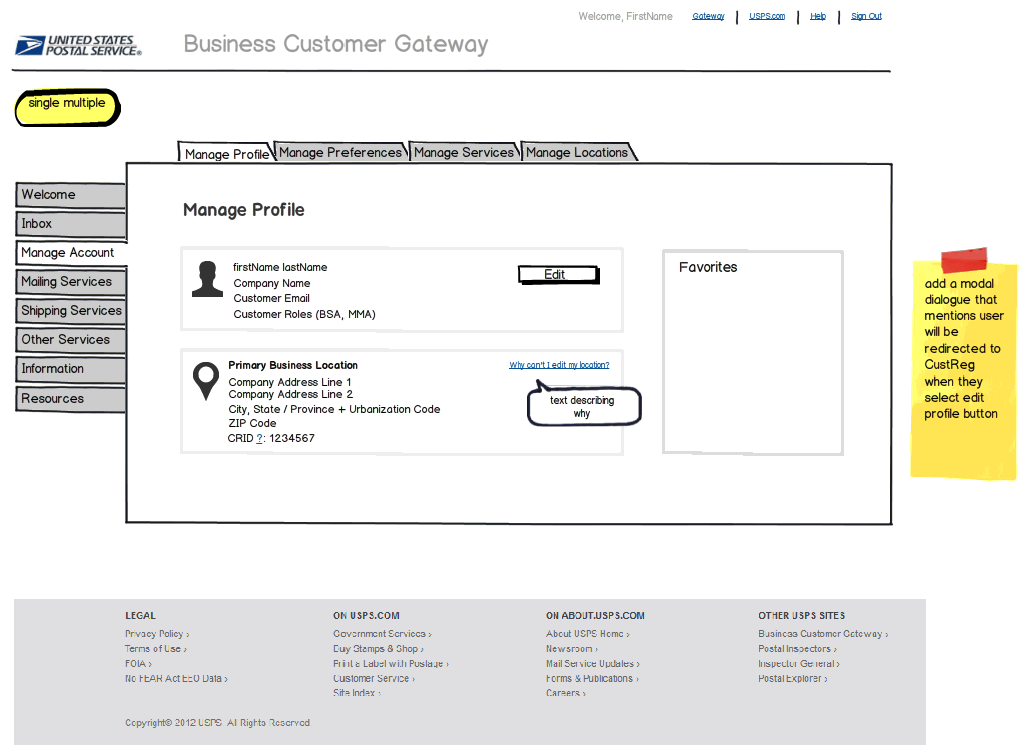The height and width of the screenshot is (753, 1028).
Task: Open Forms & Publications link
Action: click(x=591, y=679)
